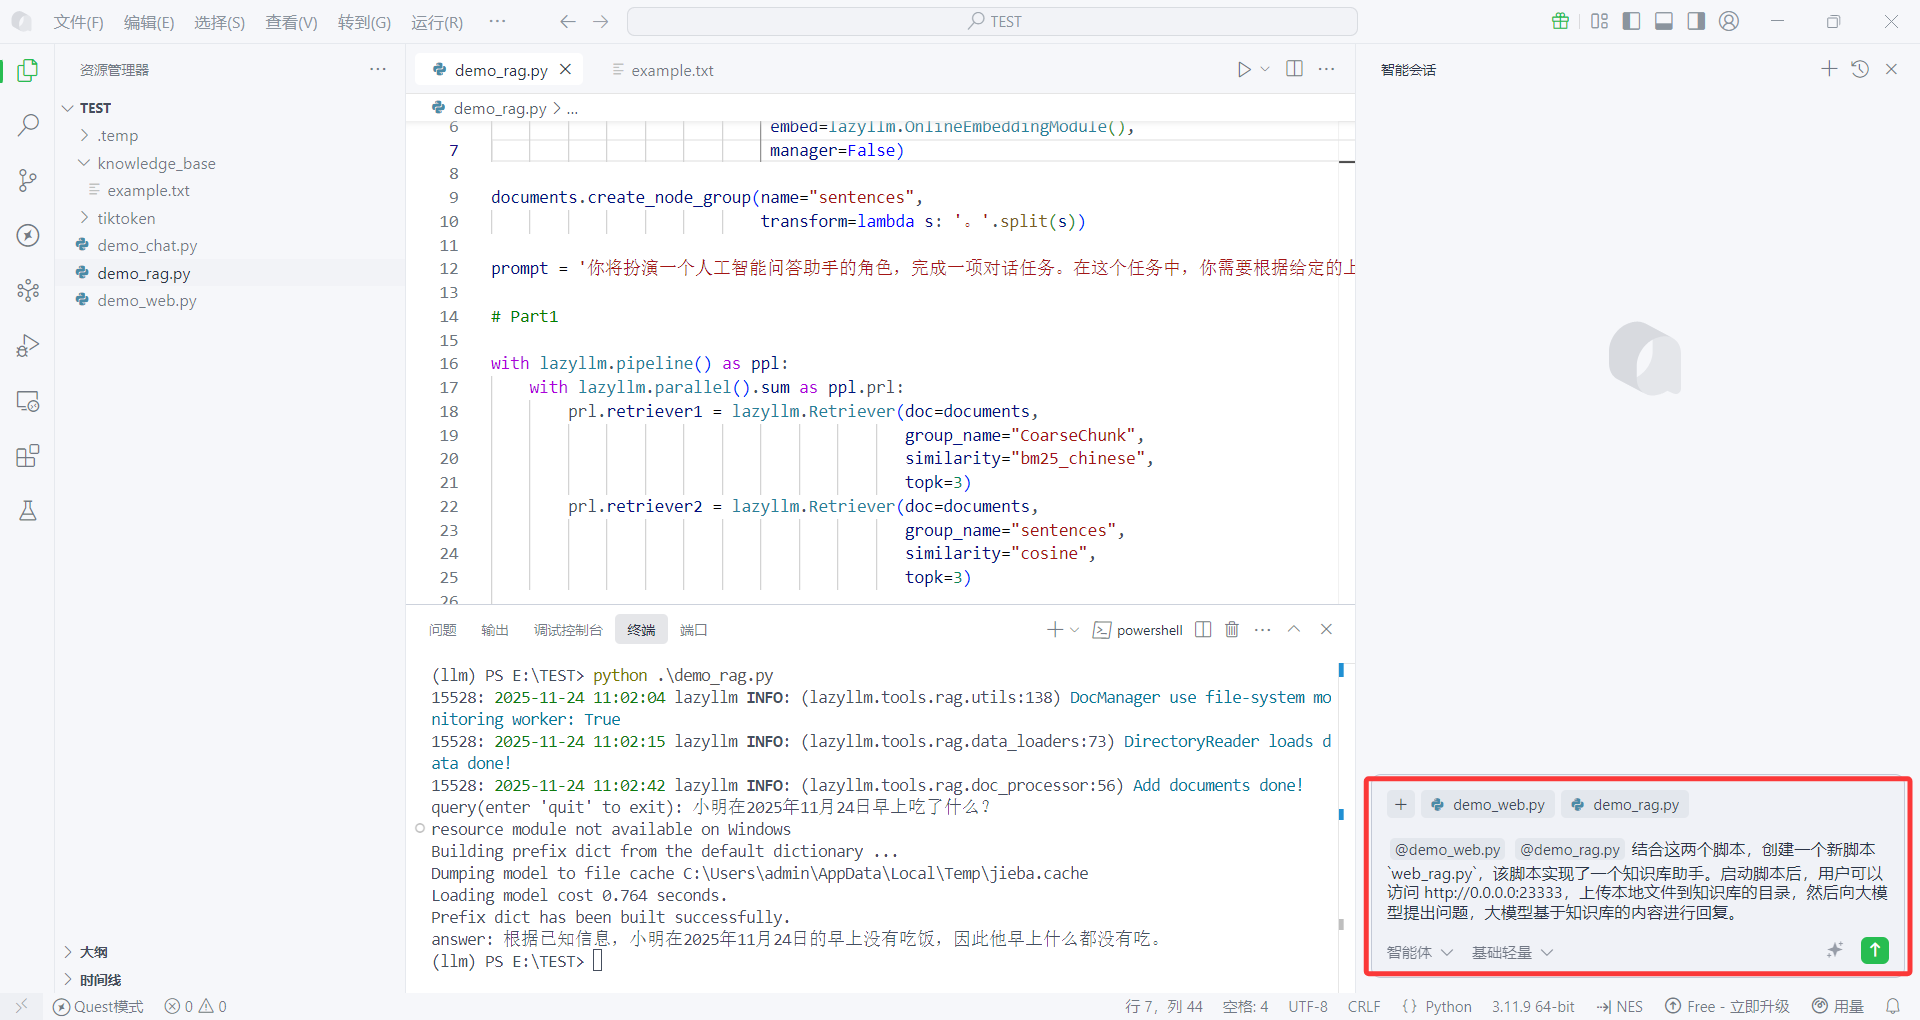The height and width of the screenshot is (1020, 1920).
Task: Switch to the 输出 panel tab
Action: [495, 630]
